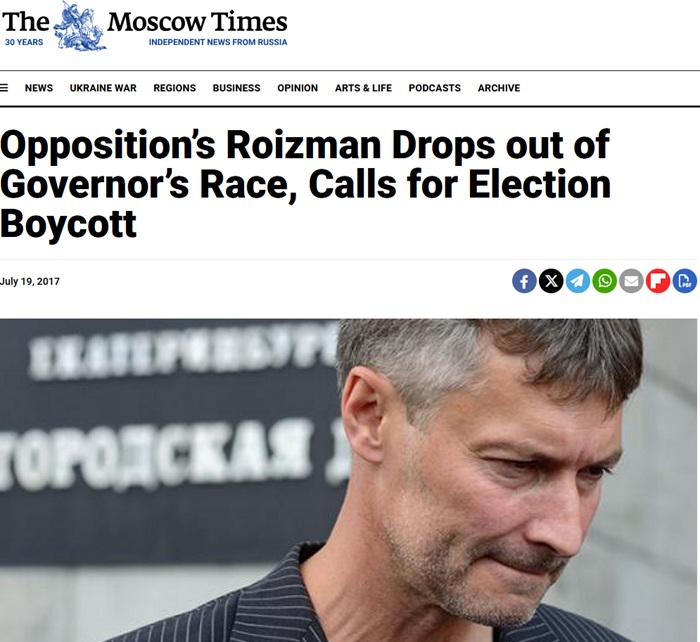
Task: Open Arts & Life section
Action: coord(363,88)
